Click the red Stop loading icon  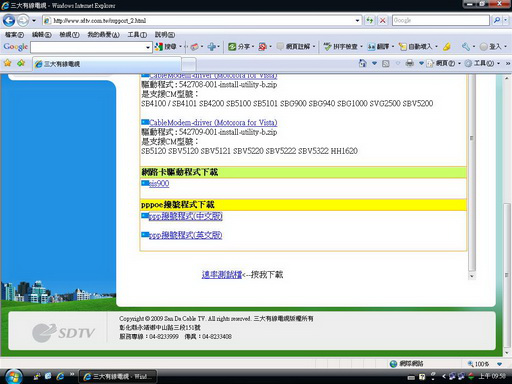pos(383,21)
